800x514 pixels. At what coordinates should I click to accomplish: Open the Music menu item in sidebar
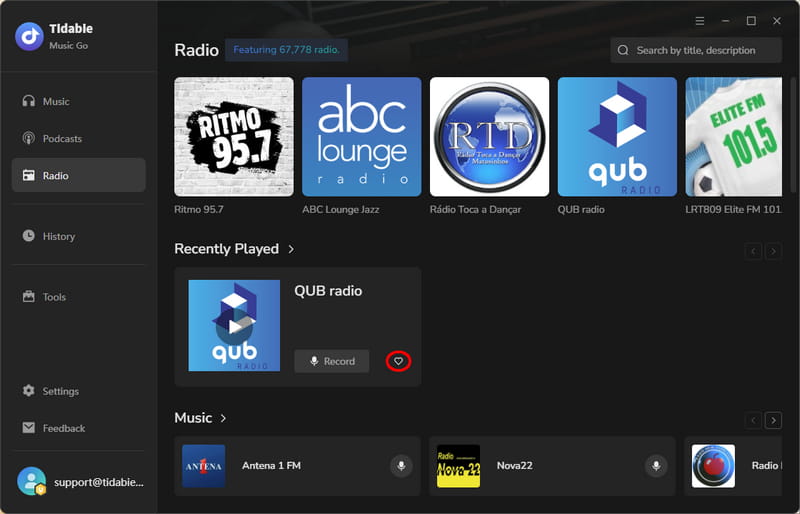click(x=79, y=101)
